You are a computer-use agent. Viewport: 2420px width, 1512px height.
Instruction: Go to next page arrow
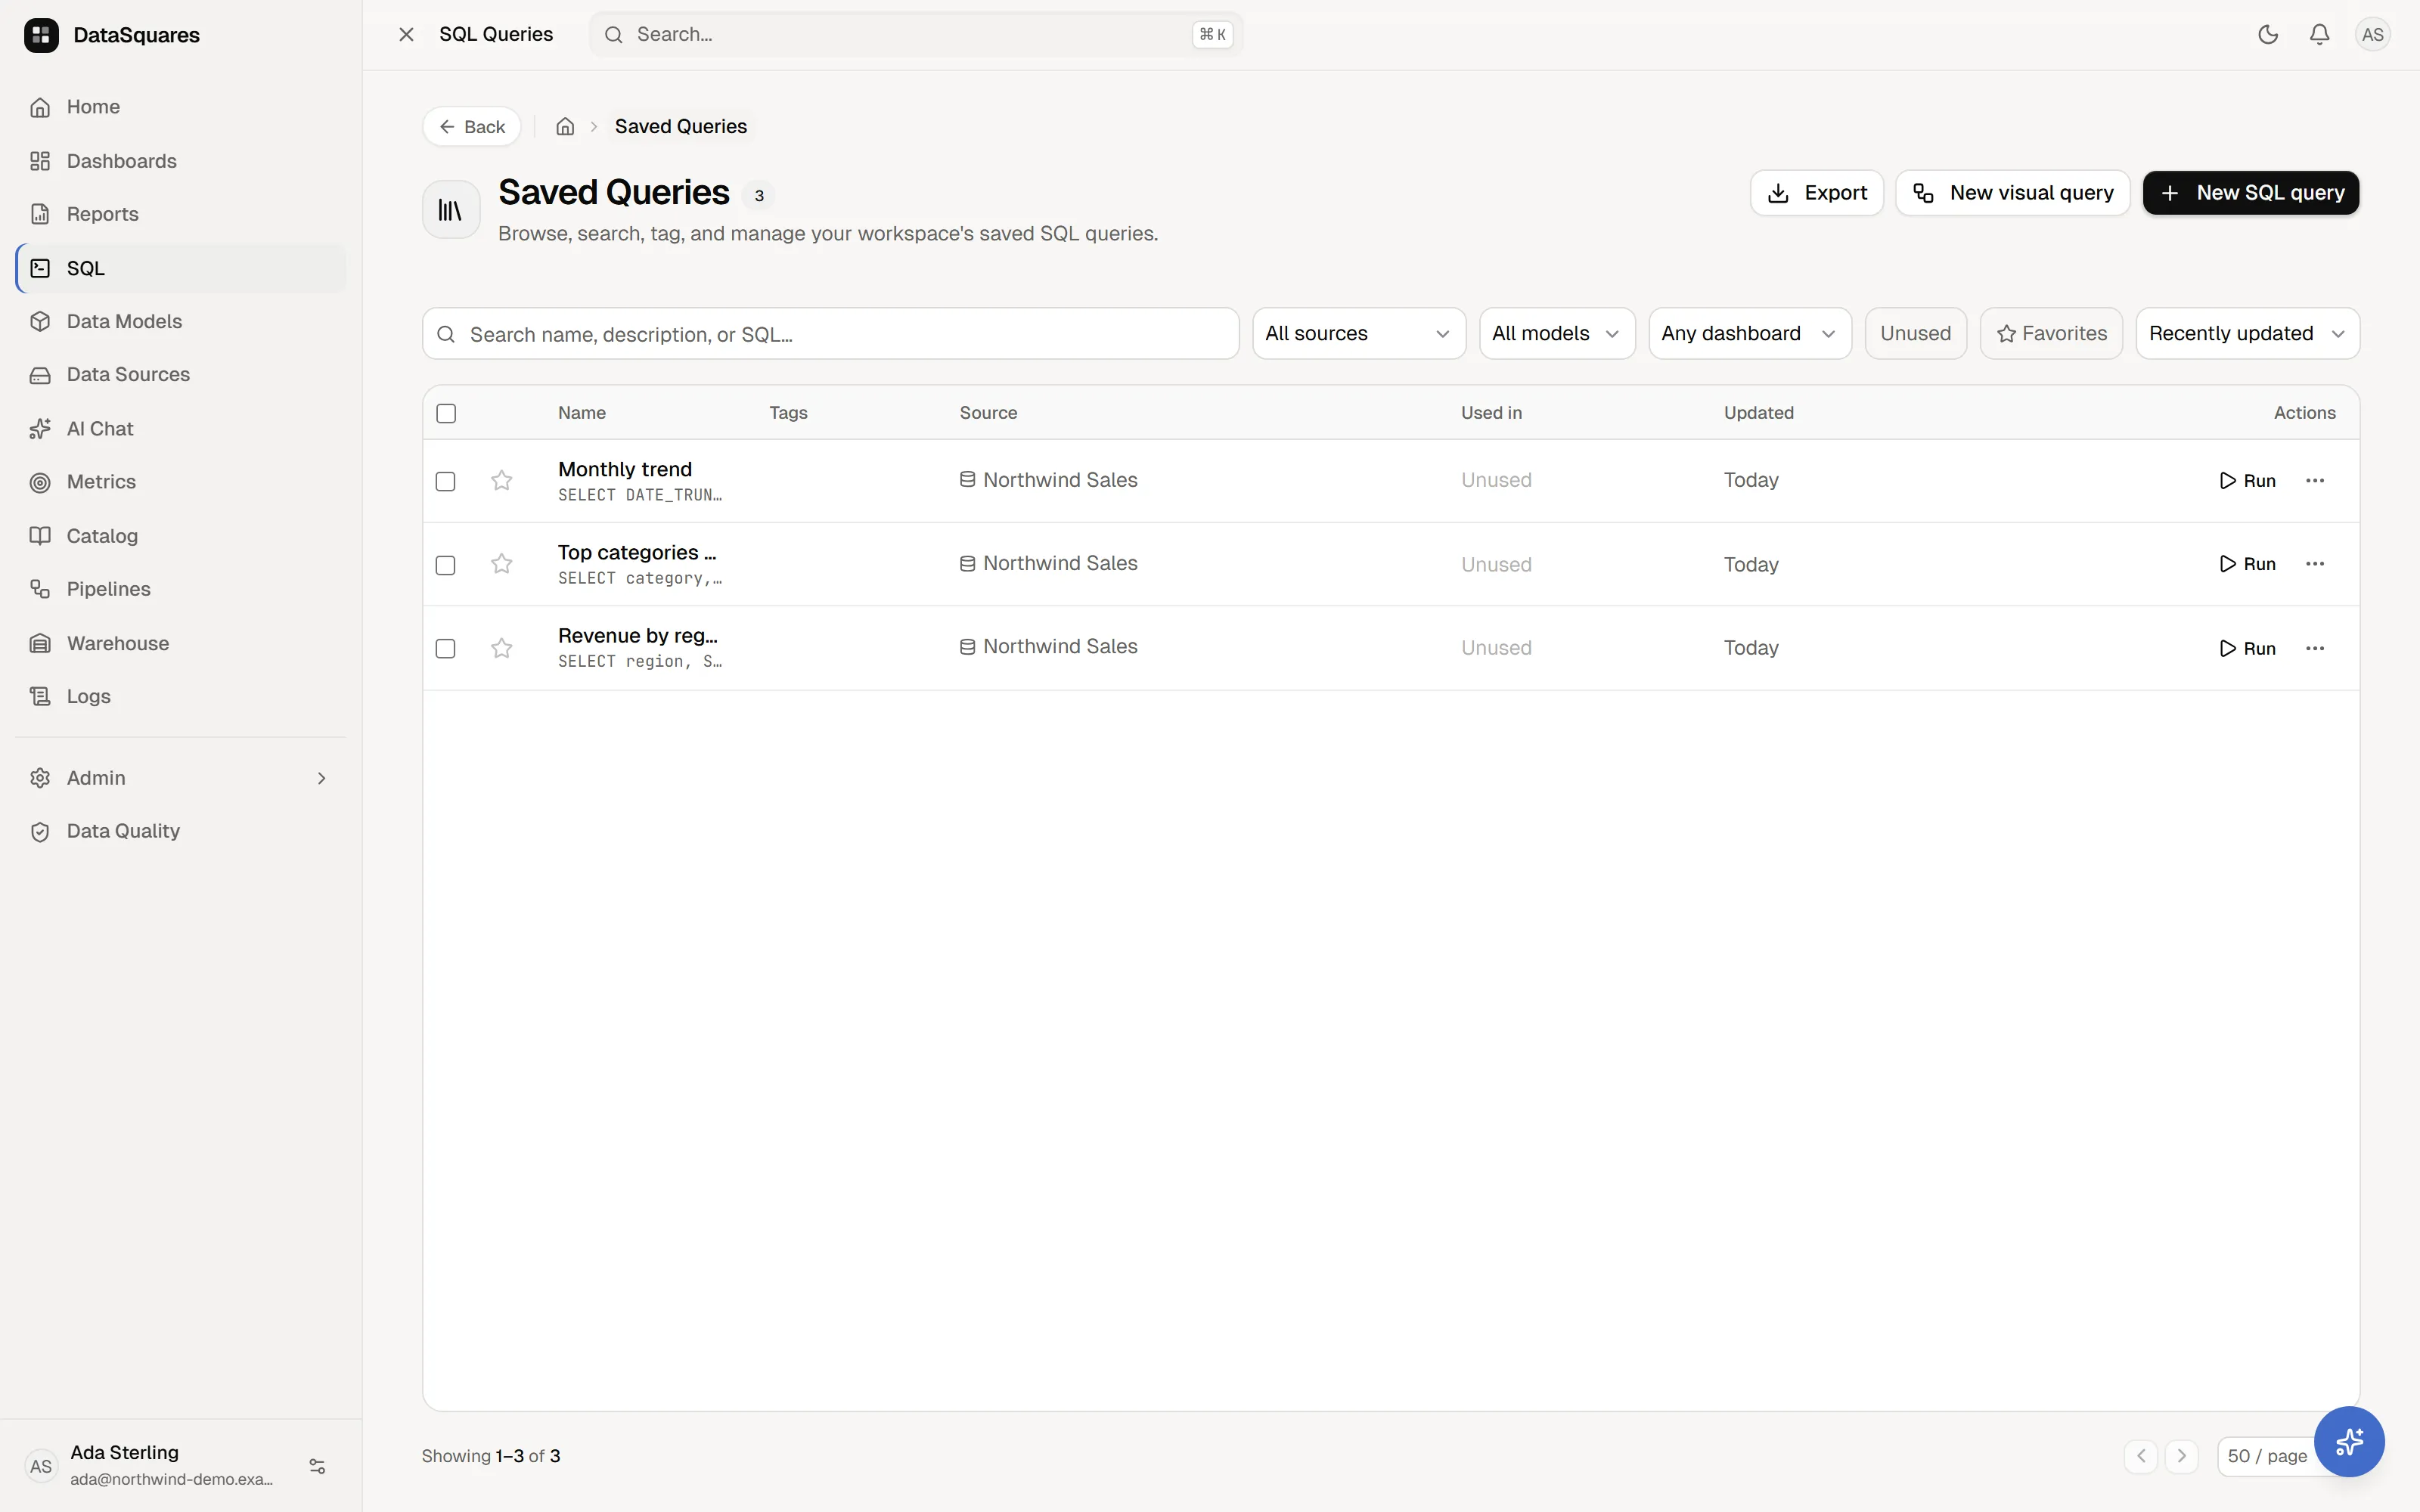[2182, 1456]
